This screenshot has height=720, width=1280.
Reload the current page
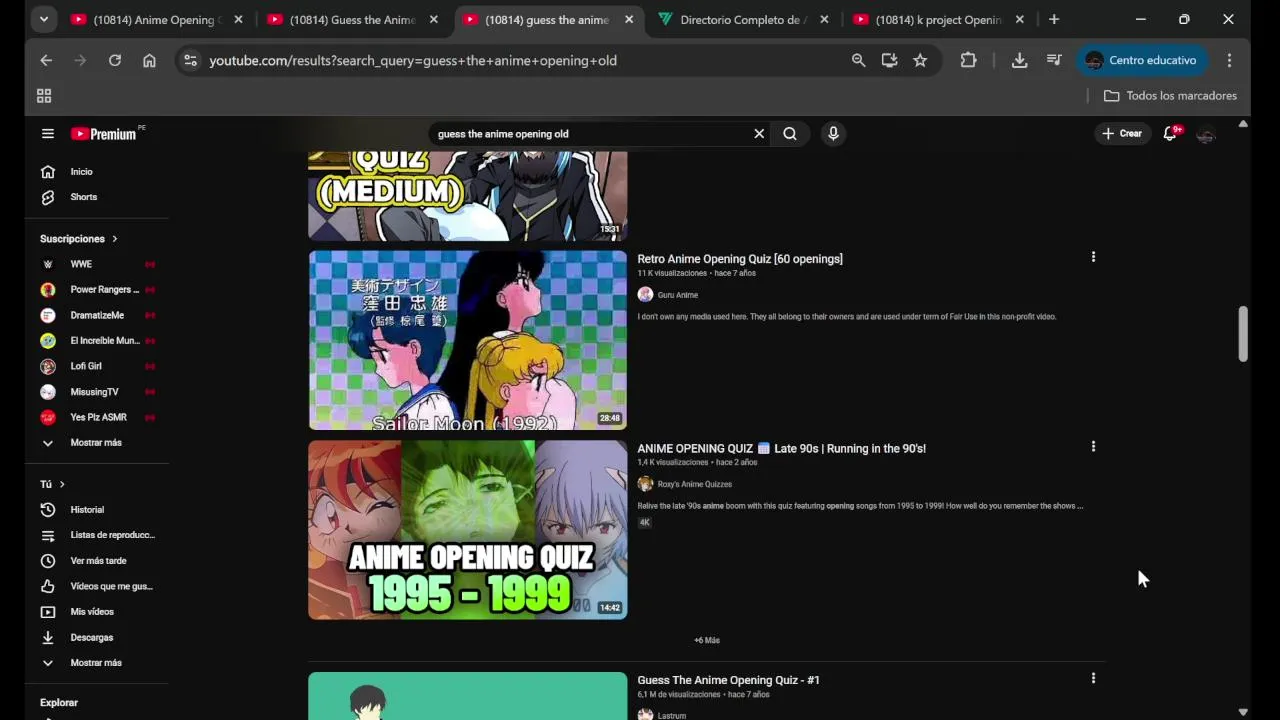click(115, 60)
